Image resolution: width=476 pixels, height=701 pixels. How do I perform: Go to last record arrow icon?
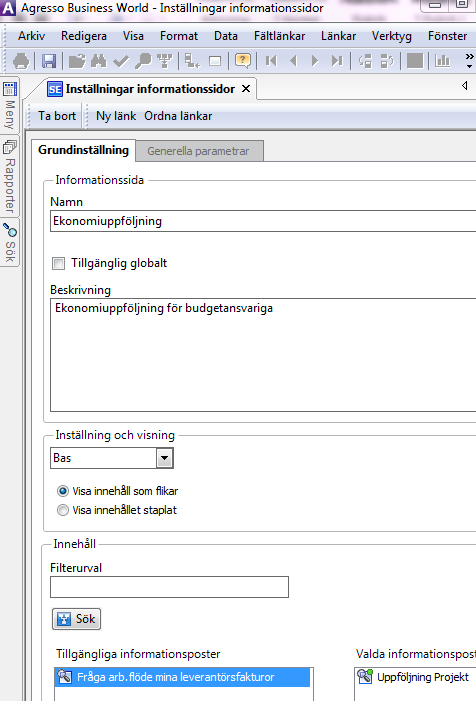337,60
